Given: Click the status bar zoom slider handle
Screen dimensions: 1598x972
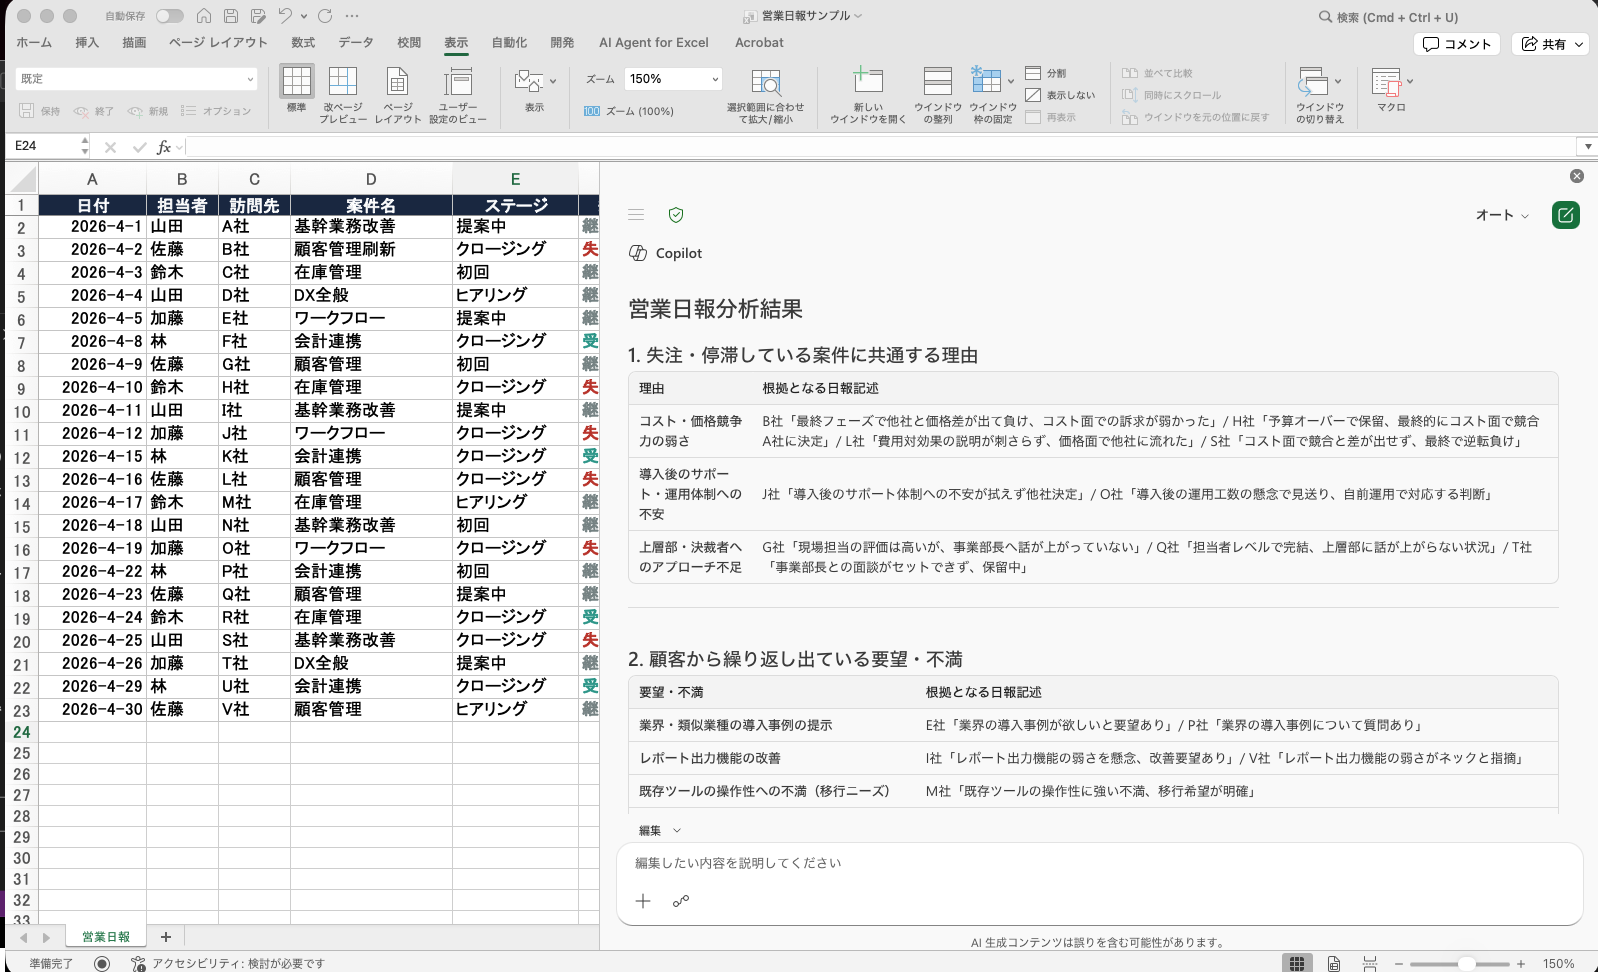Looking at the screenshot, I should coord(1466,964).
